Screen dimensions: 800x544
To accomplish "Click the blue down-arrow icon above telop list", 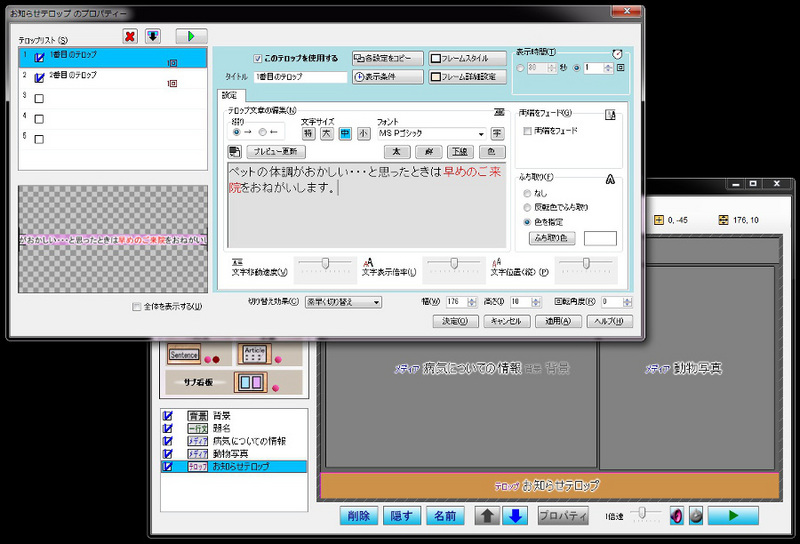I will pos(153,36).
